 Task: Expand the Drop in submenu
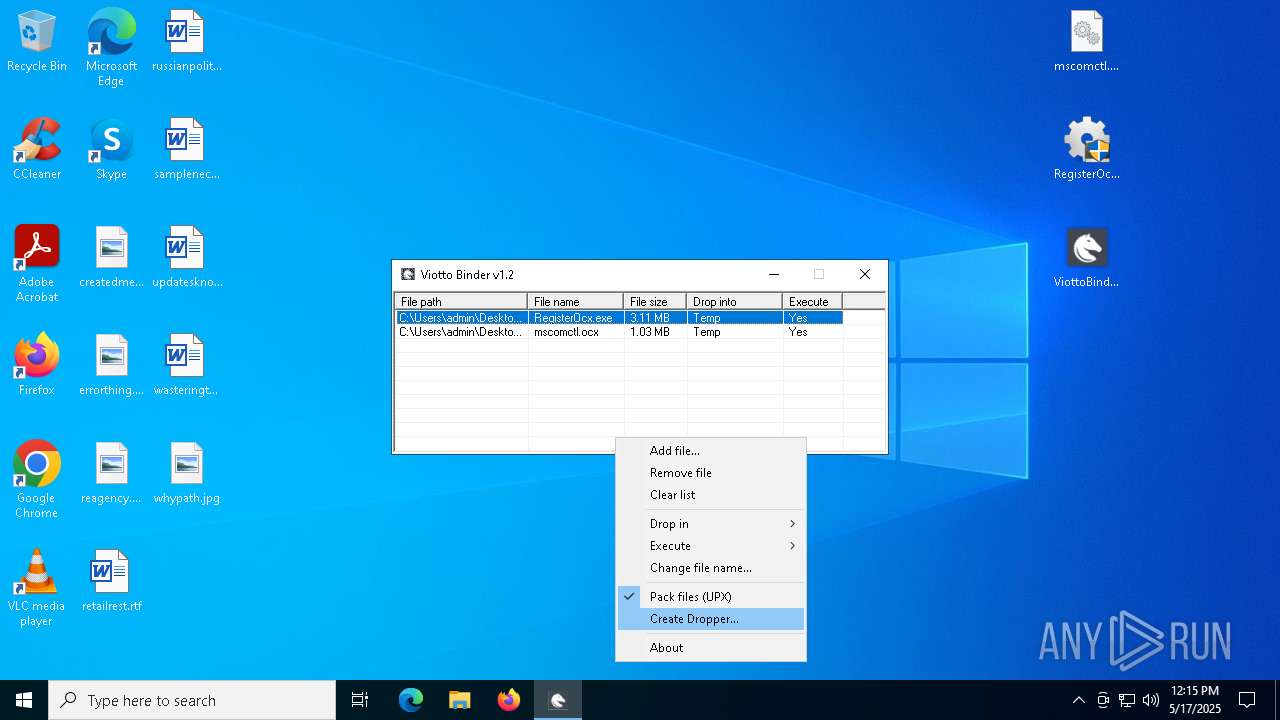tap(710, 524)
